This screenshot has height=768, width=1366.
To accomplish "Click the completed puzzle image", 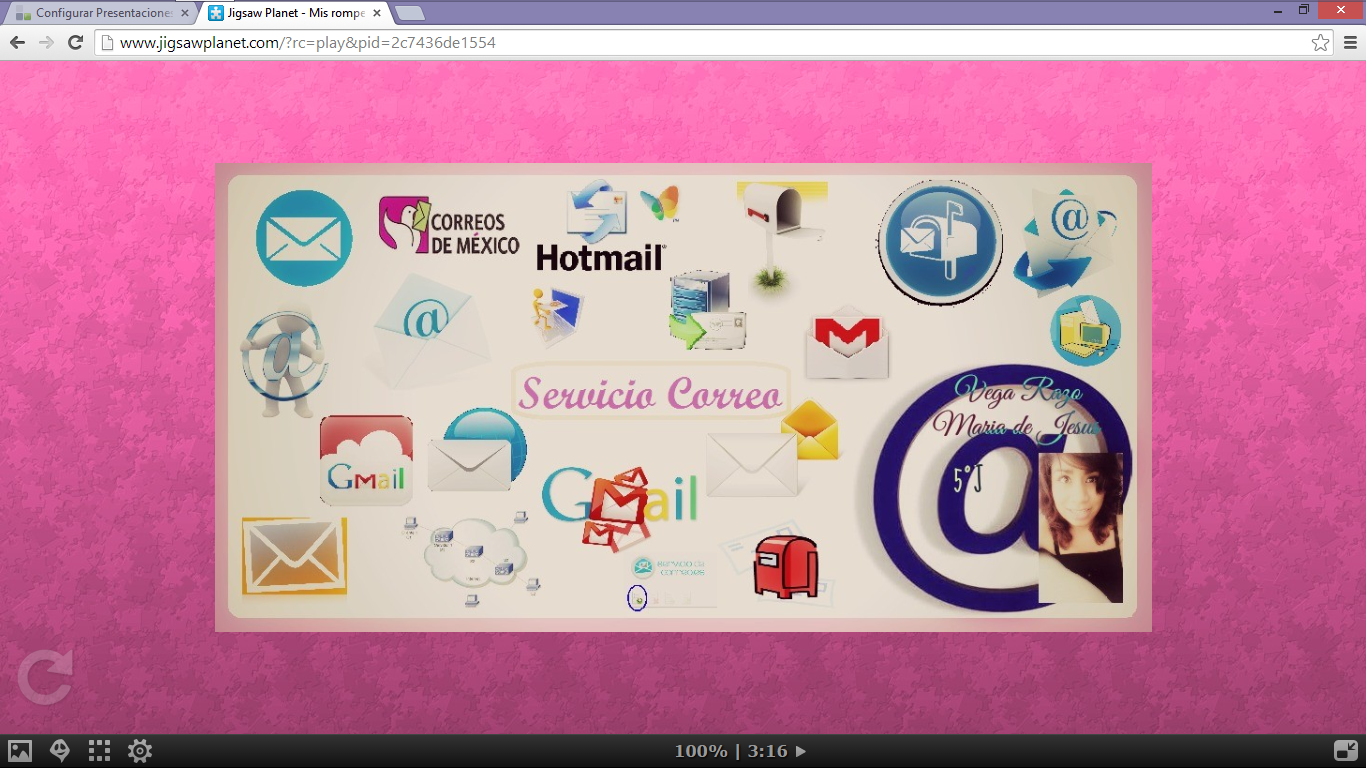I will tap(683, 397).
